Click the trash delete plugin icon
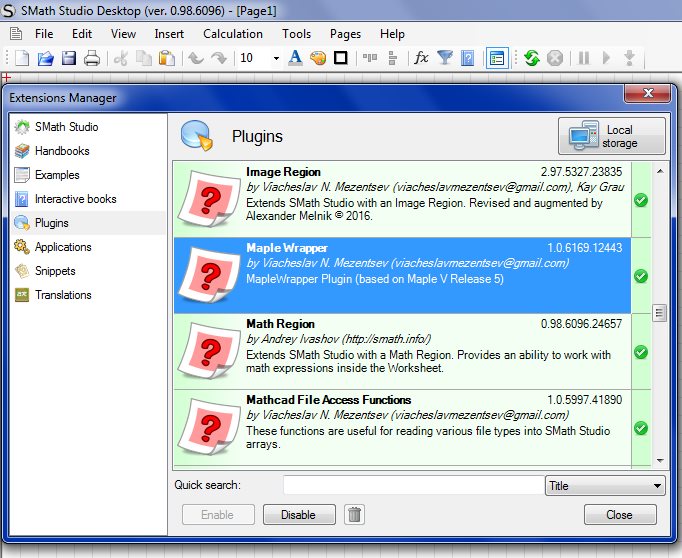 [354, 515]
